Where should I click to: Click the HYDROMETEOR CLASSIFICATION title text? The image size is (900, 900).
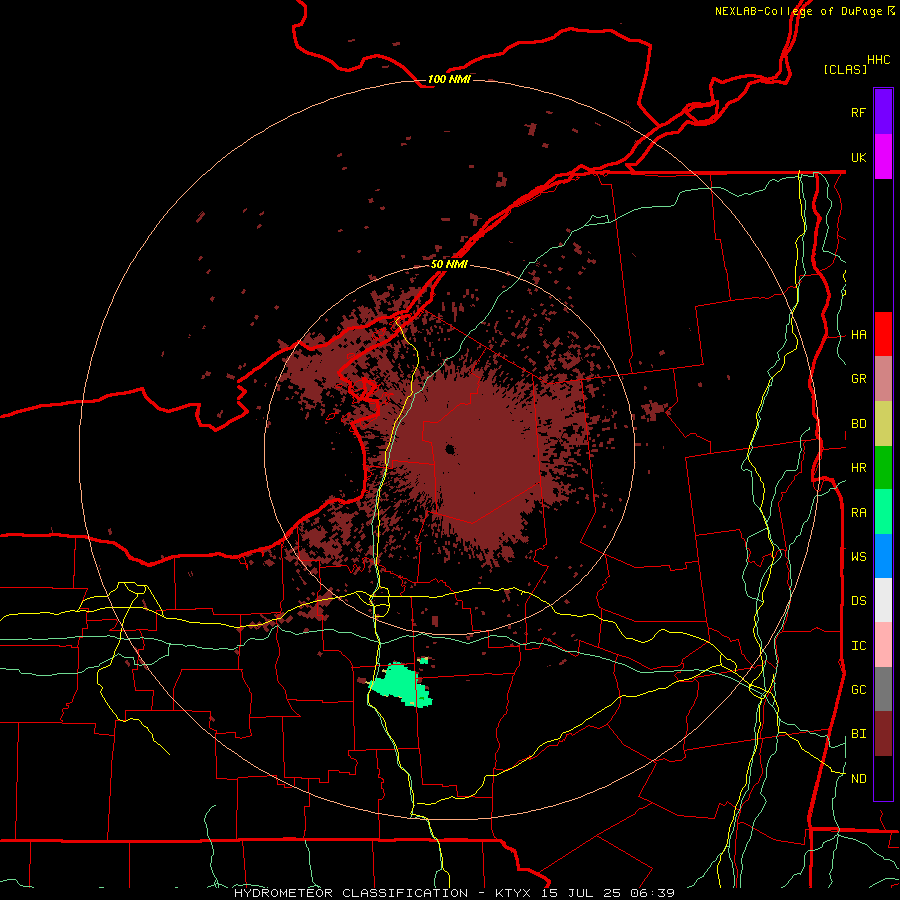tap(351, 893)
